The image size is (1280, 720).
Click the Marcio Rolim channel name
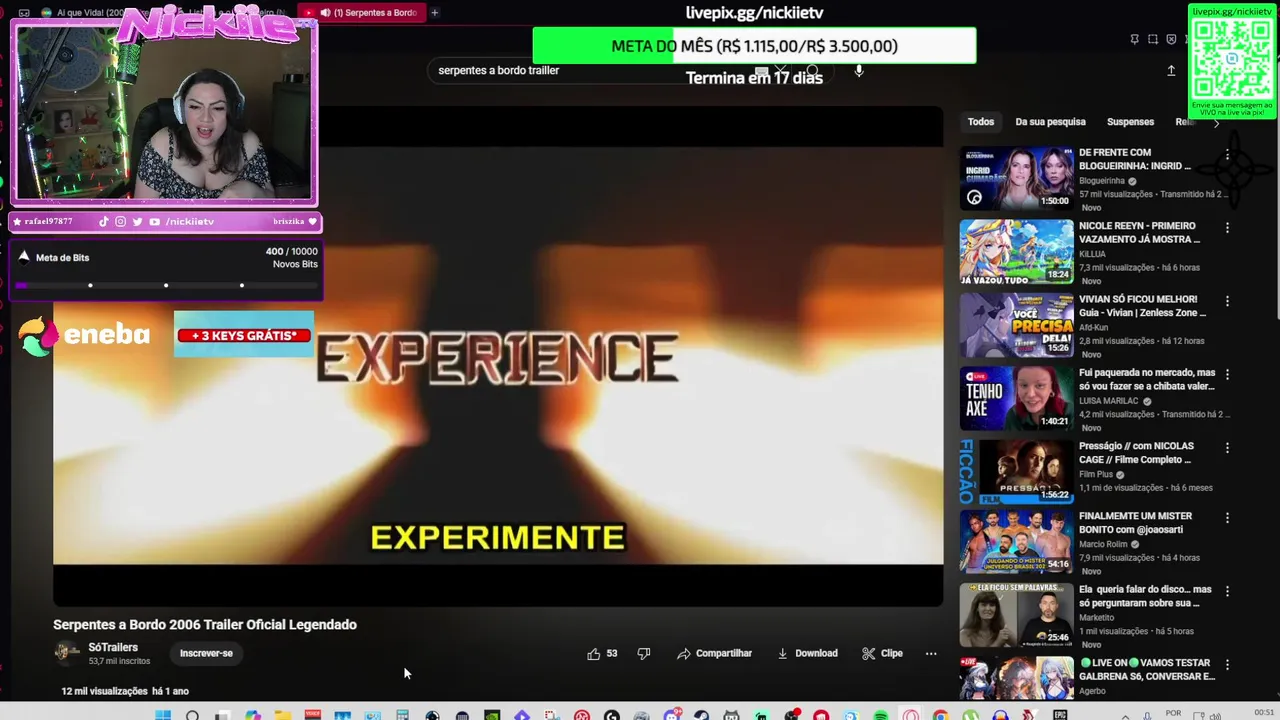click(1105, 545)
